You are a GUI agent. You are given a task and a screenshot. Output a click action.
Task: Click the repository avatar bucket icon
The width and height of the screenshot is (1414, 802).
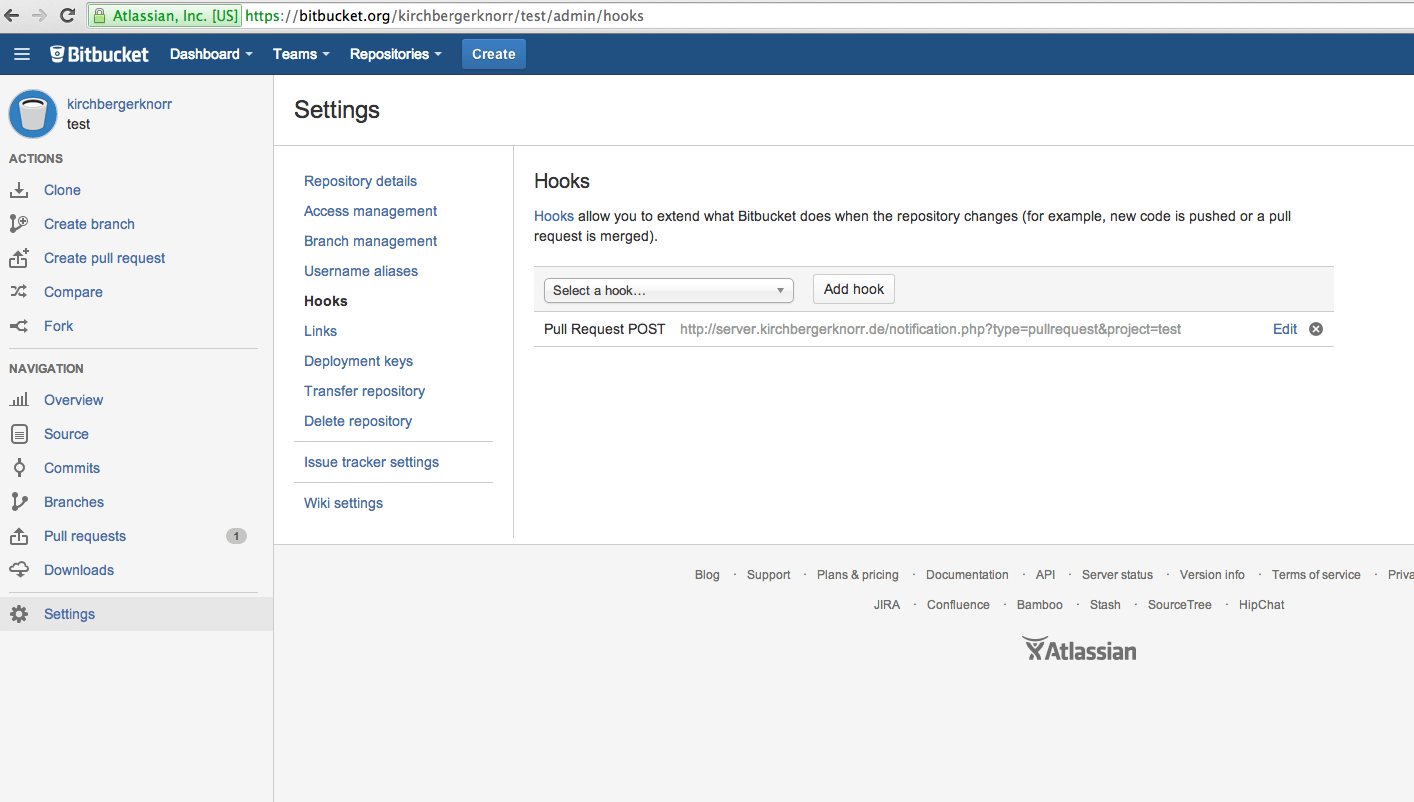coord(33,114)
